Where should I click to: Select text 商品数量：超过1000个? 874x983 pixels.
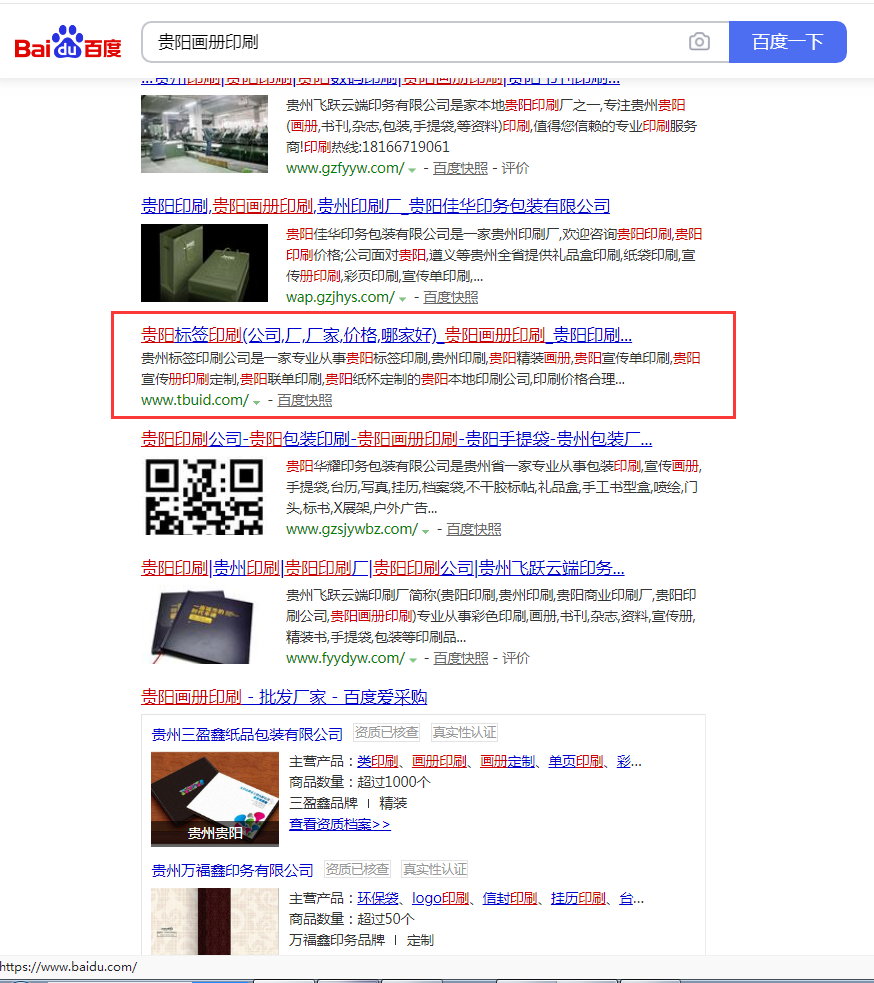pos(360,782)
